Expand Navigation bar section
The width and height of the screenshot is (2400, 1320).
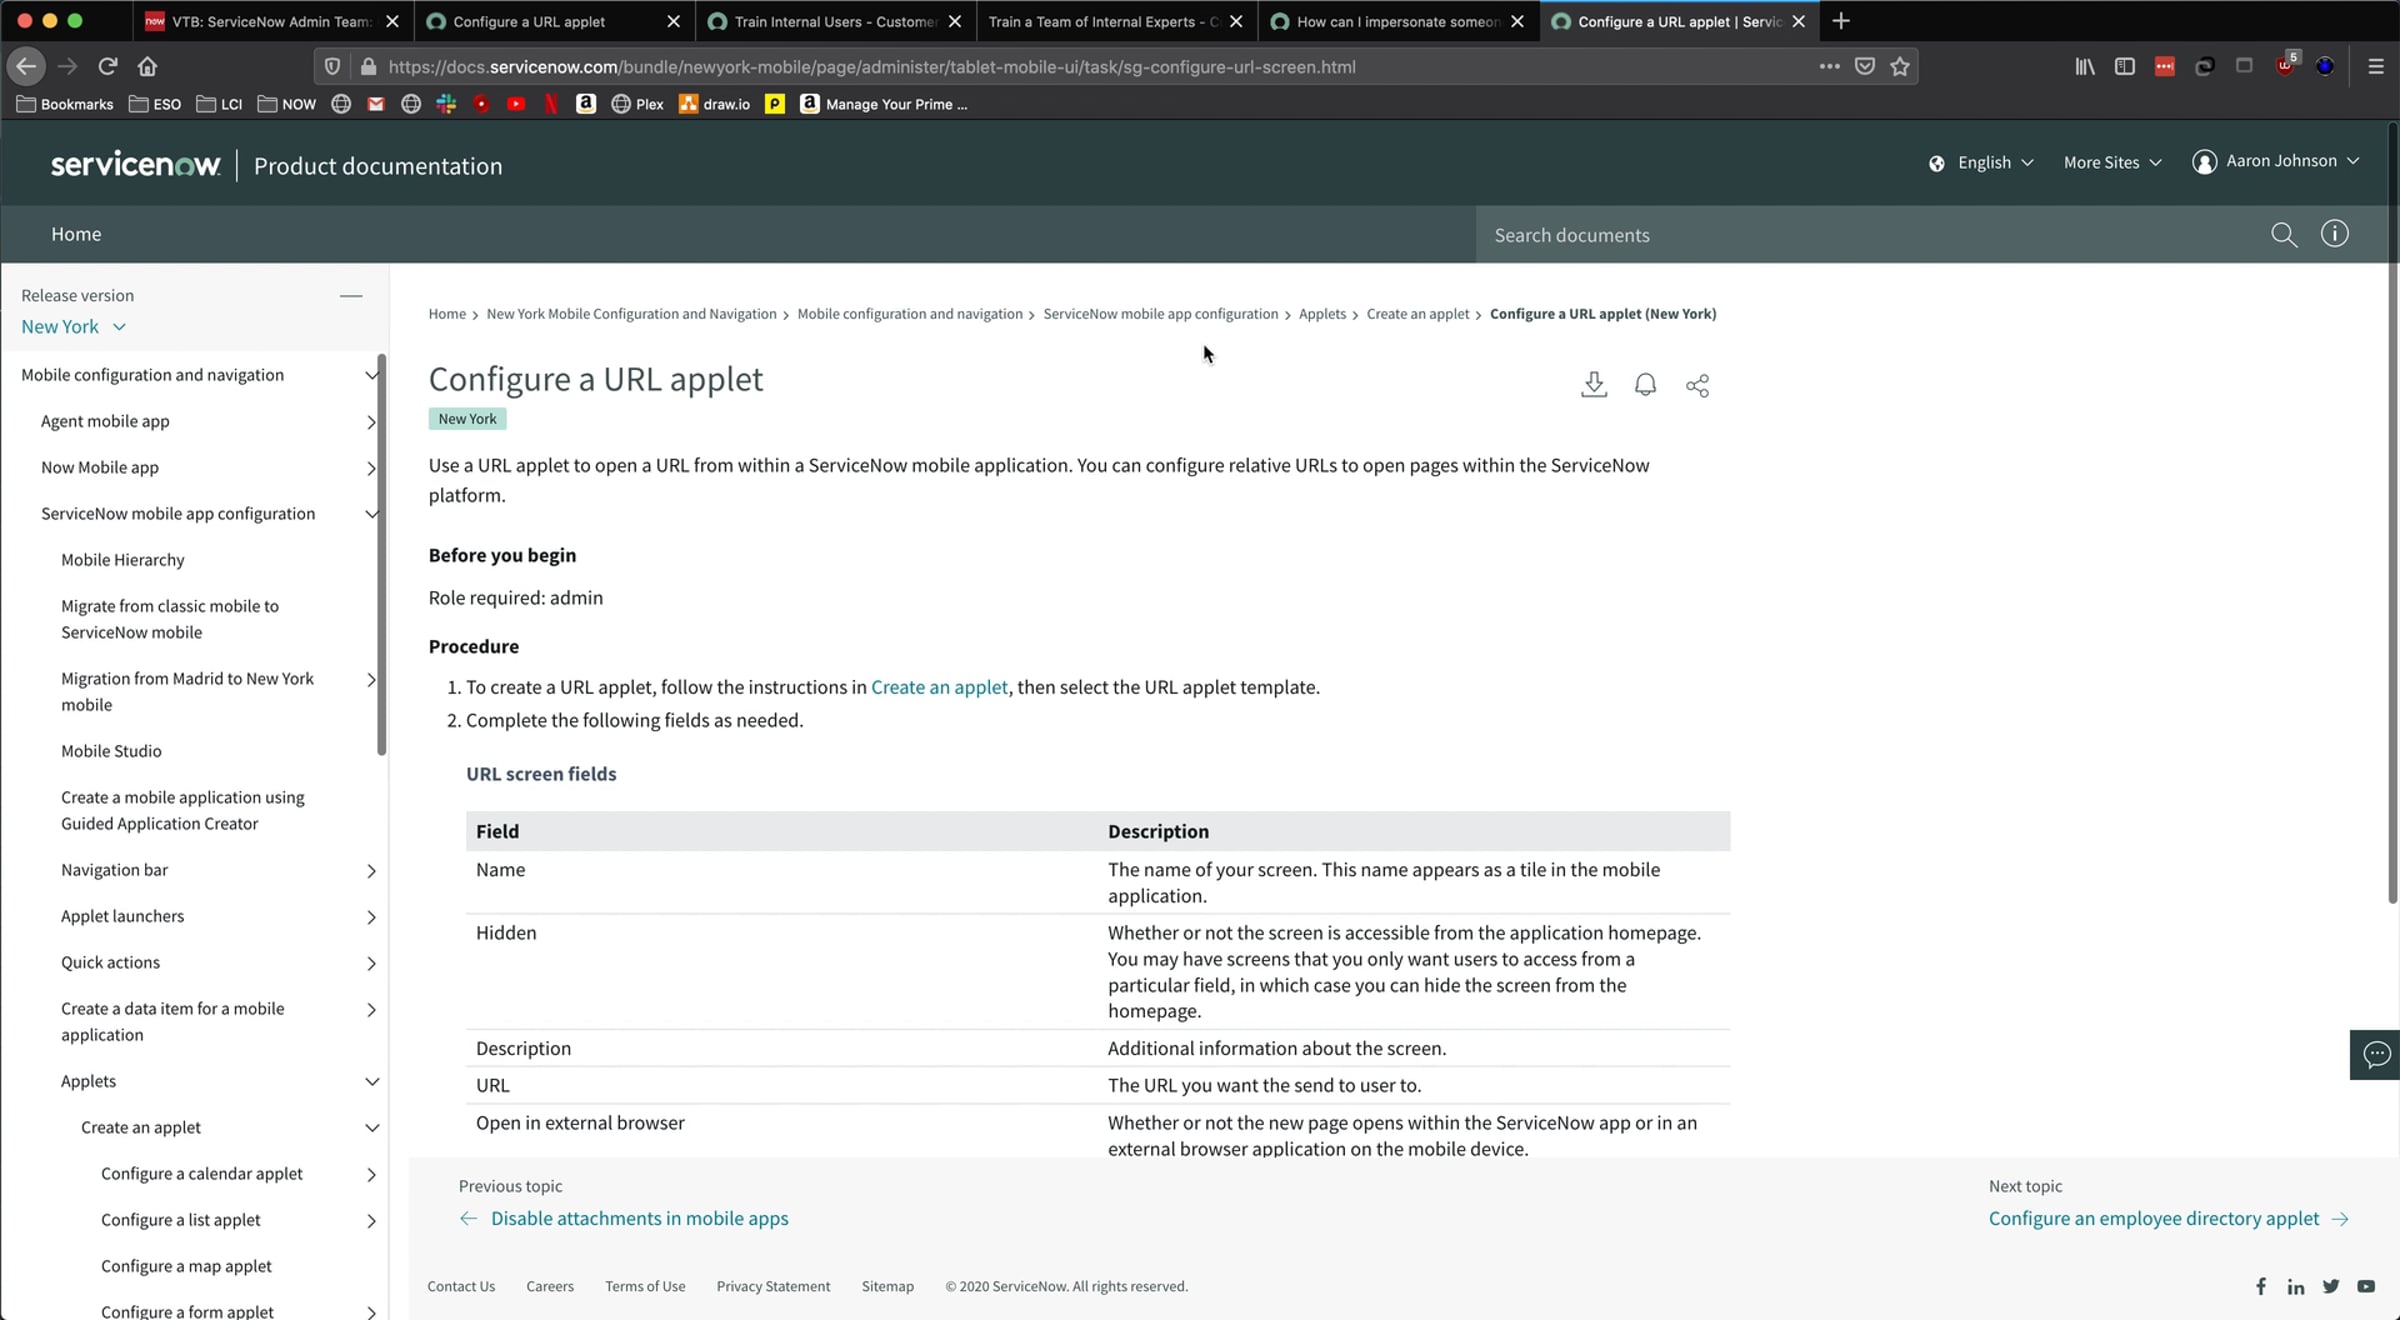[371, 871]
